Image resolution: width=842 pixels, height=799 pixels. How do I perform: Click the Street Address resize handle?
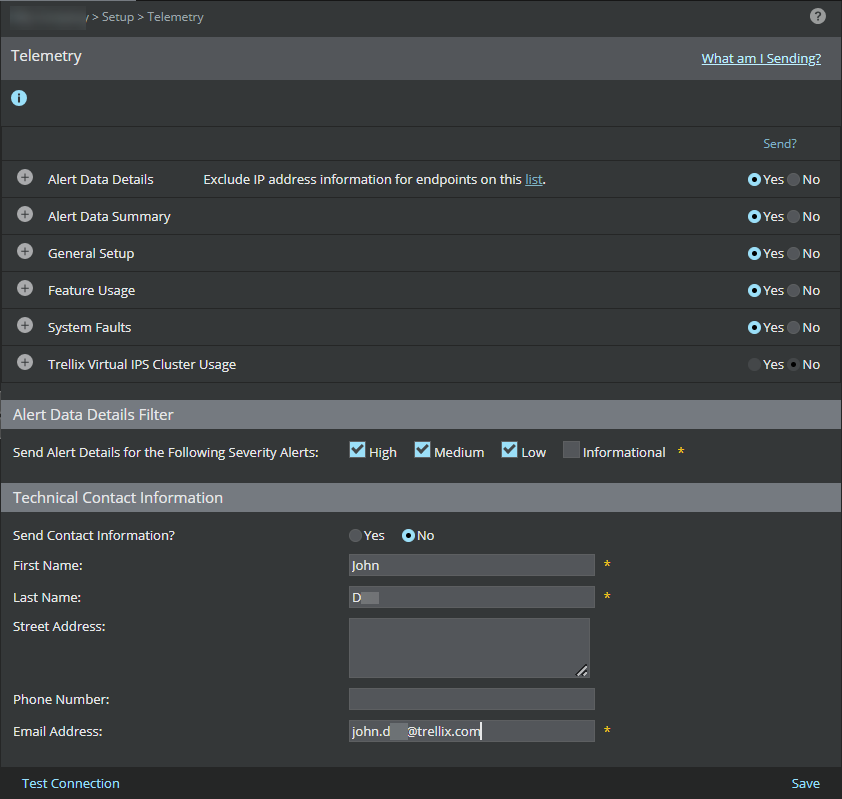point(582,670)
